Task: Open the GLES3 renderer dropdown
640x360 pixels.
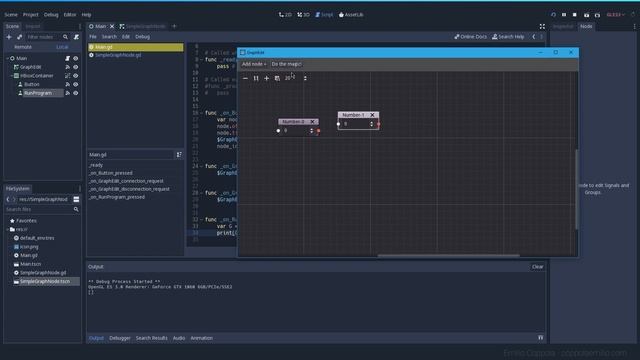Action: pyautogui.click(x=616, y=15)
